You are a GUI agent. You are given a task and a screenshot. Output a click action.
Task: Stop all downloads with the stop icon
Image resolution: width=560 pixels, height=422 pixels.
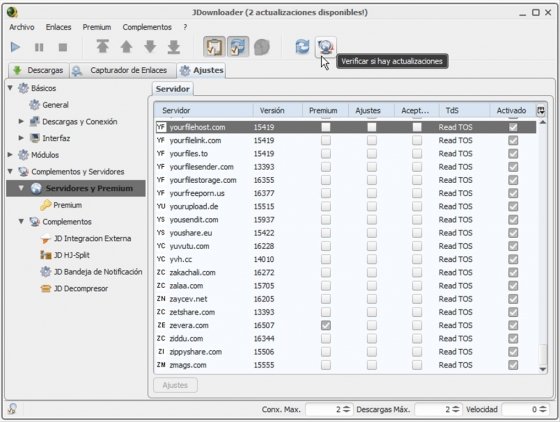pos(63,47)
